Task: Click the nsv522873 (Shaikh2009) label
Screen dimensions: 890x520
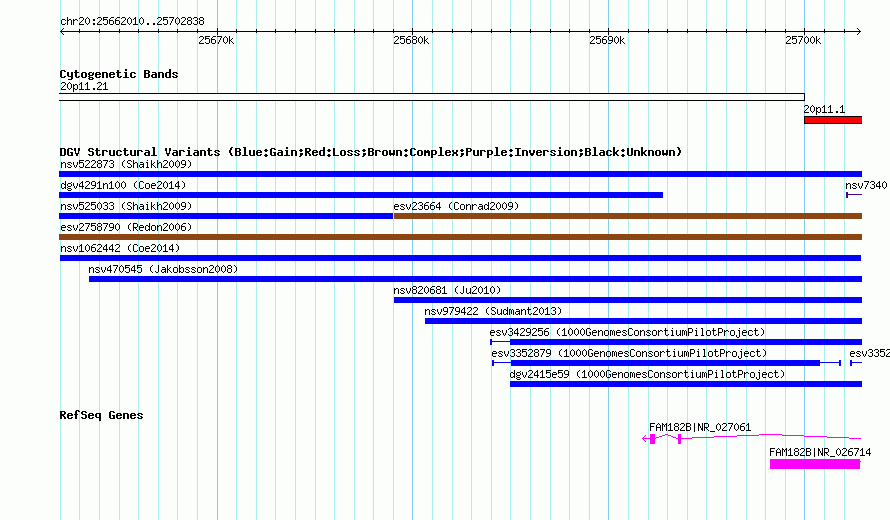Action: pyautogui.click(x=126, y=164)
